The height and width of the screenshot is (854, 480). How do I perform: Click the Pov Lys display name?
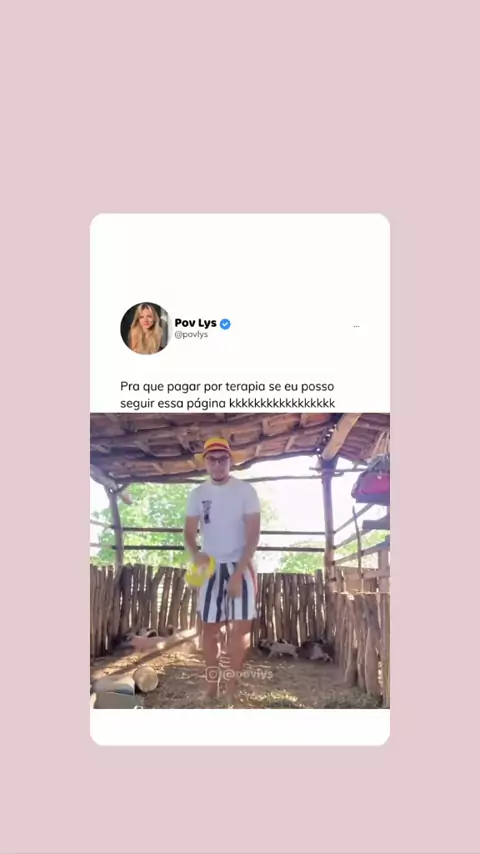pos(196,323)
